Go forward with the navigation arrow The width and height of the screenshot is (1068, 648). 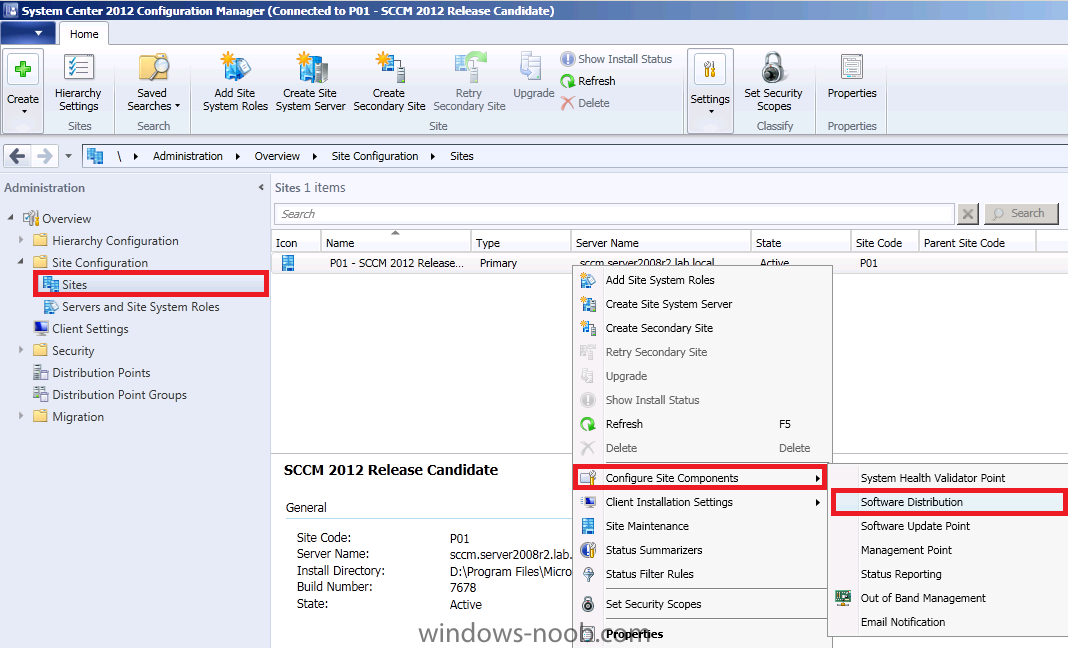[44, 156]
